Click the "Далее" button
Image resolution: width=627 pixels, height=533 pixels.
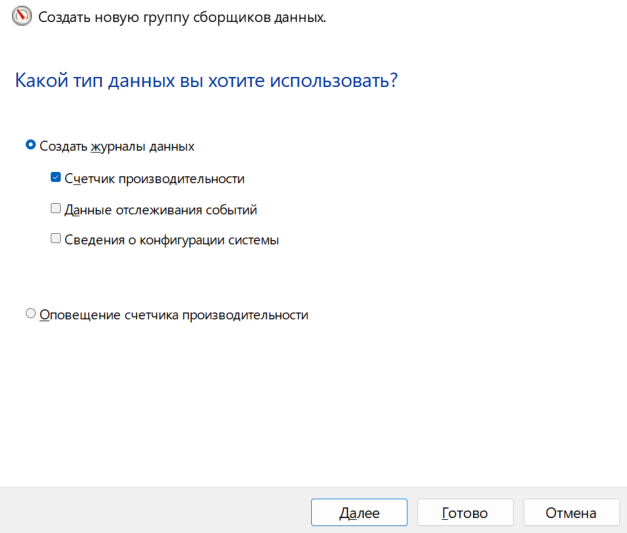tap(359, 512)
